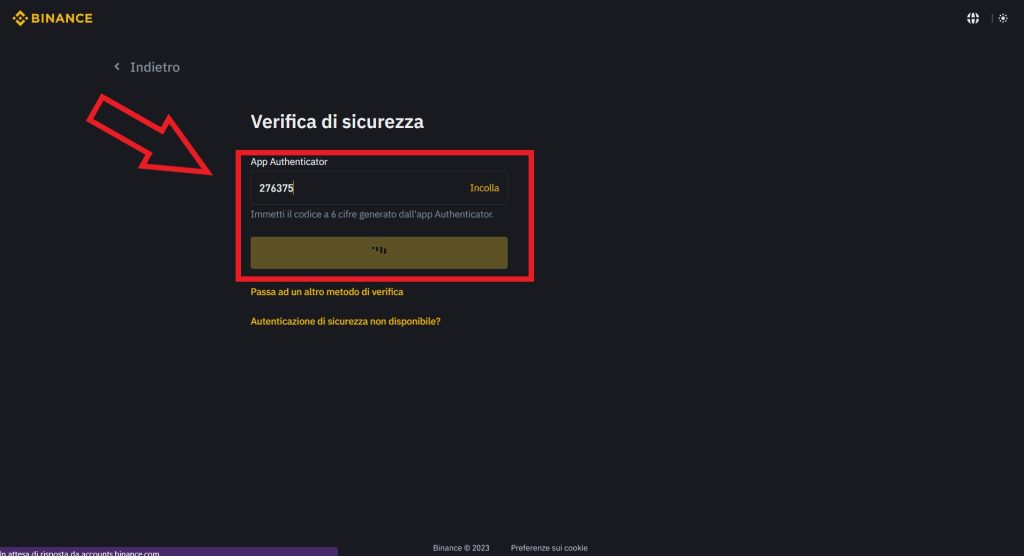Click the entered code 276375
The width and height of the screenshot is (1024, 556).
pos(276,188)
